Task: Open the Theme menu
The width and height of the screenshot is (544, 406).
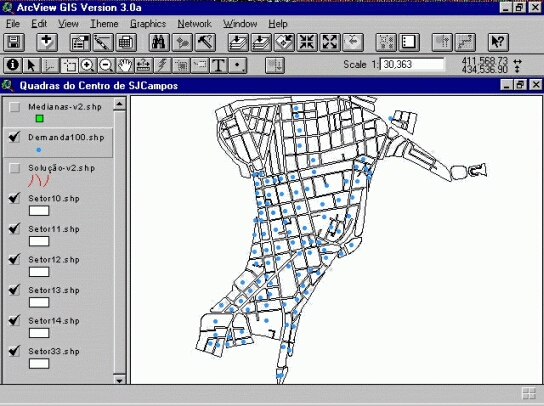Action: click(x=104, y=24)
